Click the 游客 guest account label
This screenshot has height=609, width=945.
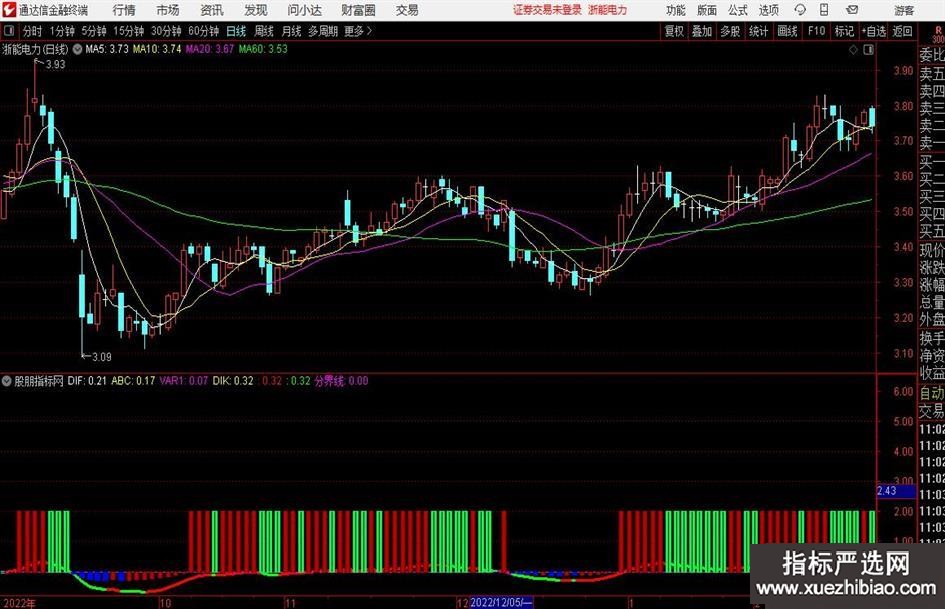point(904,10)
